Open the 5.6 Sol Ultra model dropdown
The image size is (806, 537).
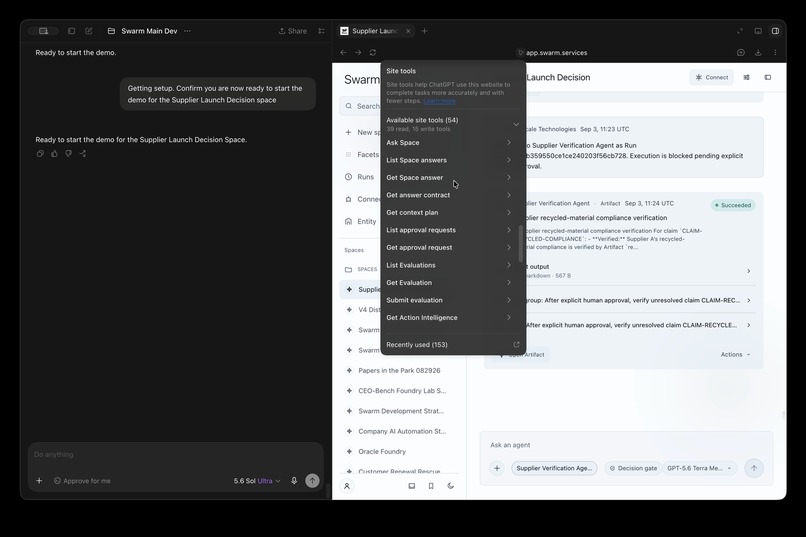(x=257, y=481)
